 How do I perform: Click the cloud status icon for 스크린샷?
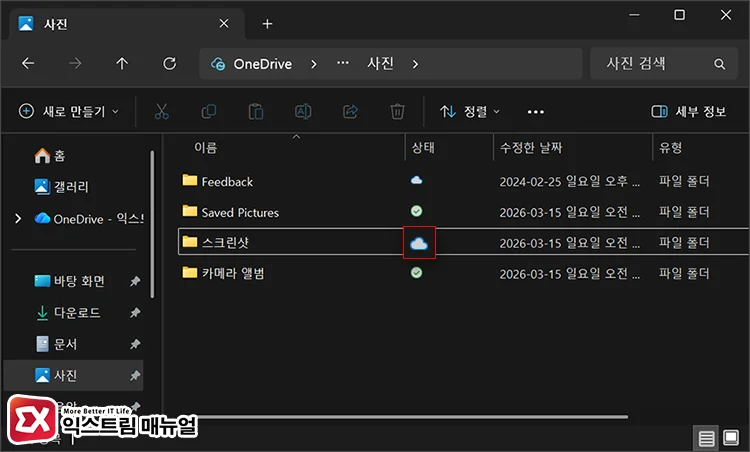pos(419,243)
